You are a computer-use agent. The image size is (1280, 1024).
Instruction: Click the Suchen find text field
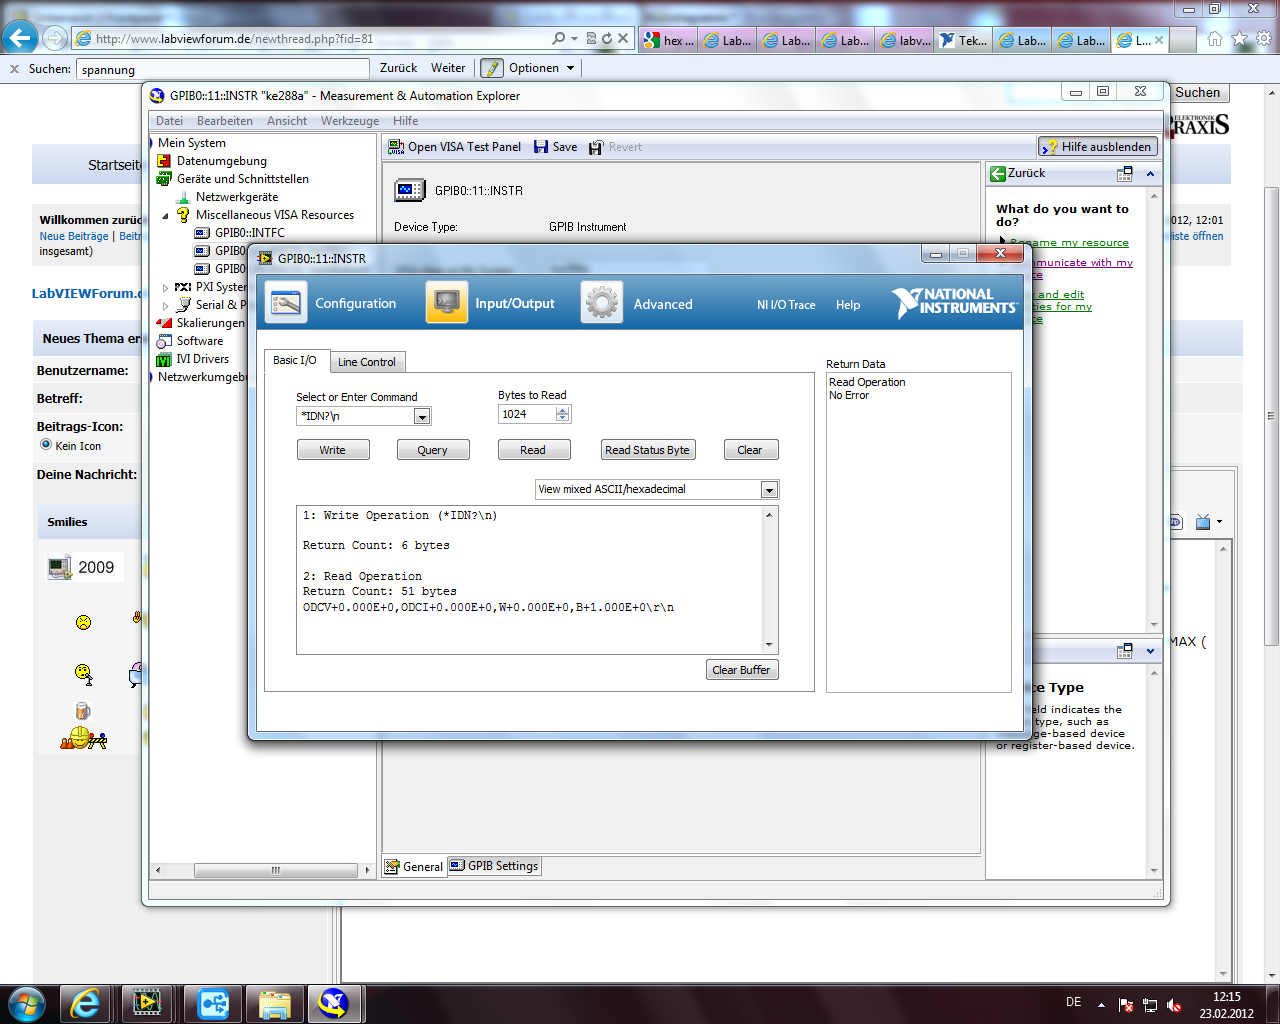click(222, 69)
